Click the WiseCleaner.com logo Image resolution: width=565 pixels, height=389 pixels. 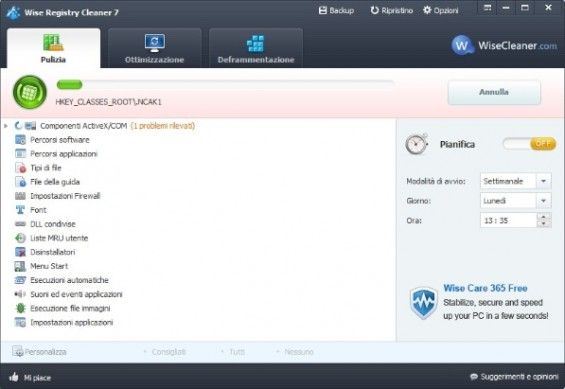tap(504, 45)
